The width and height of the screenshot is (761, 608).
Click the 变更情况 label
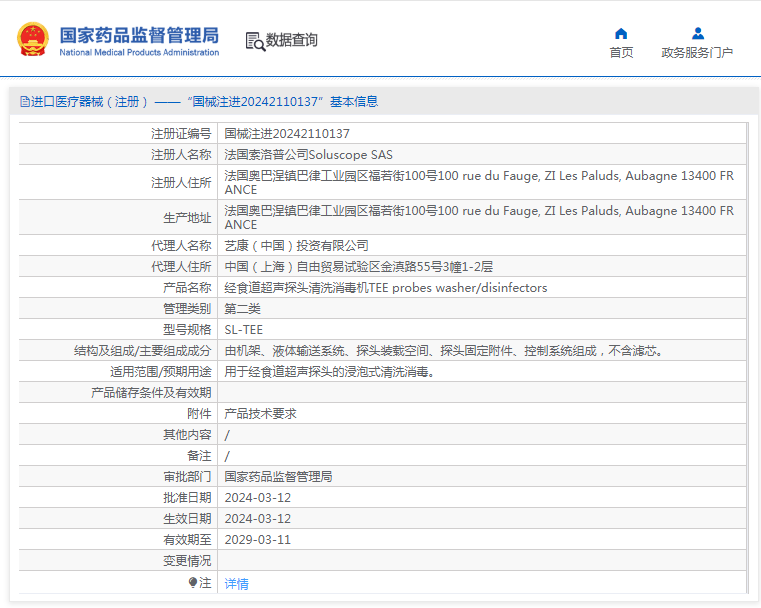pos(187,561)
